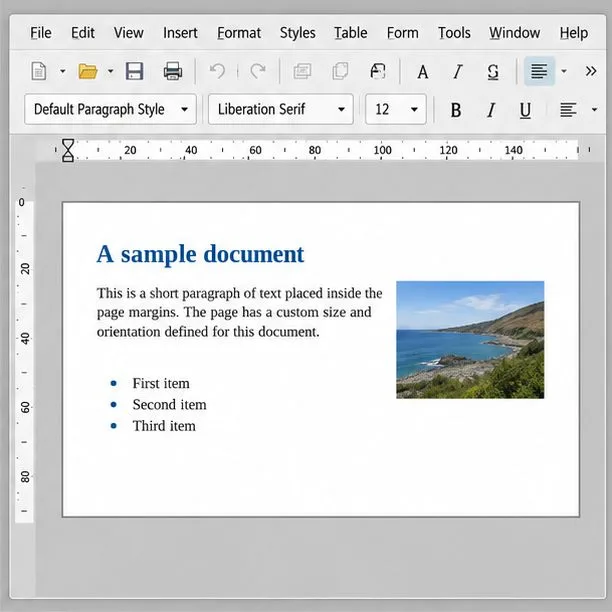Toggle the highlighted align left button
This screenshot has width=612, height=612.
pyautogui.click(x=539, y=71)
